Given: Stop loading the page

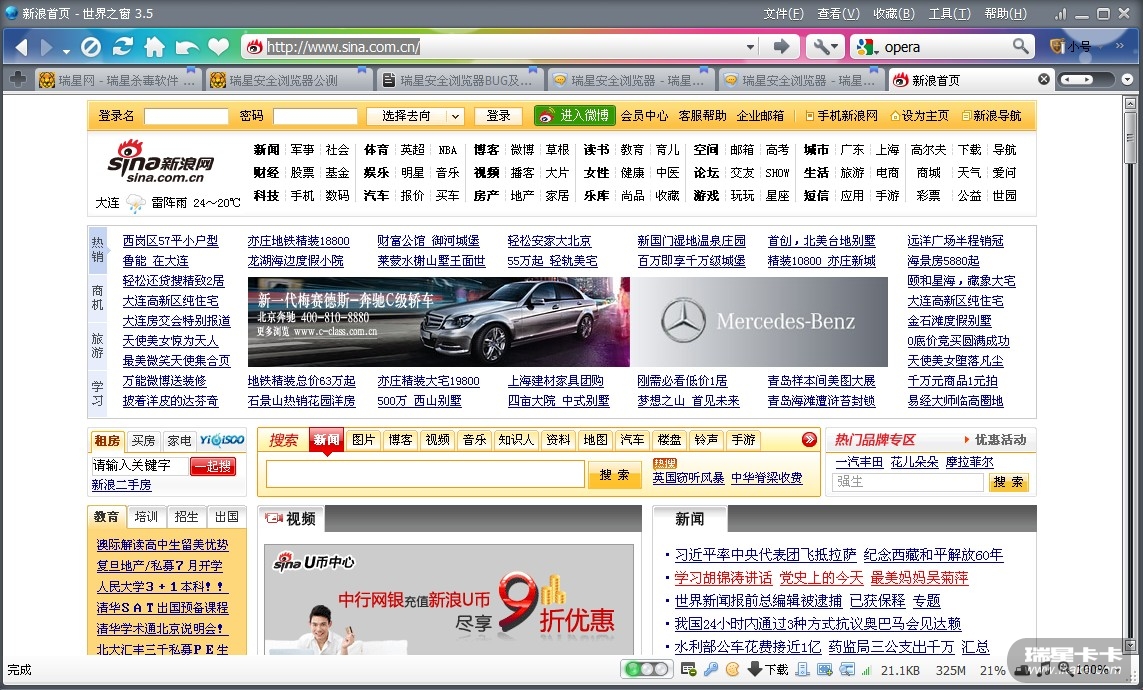Looking at the screenshot, I should [x=90, y=47].
